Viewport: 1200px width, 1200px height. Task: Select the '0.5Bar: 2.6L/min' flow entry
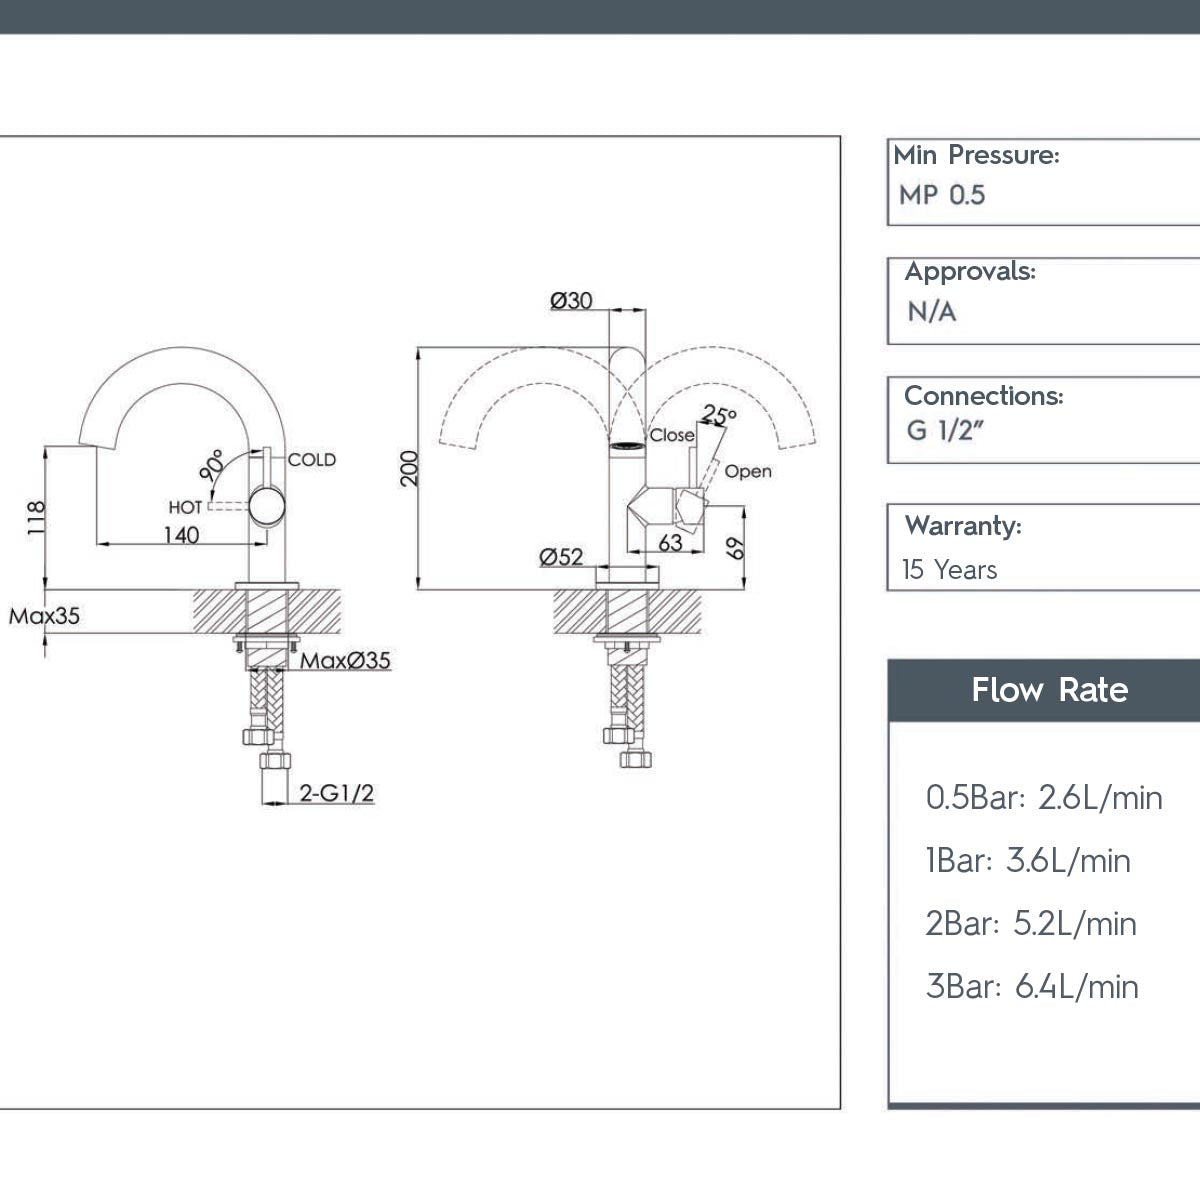pos(1044,798)
